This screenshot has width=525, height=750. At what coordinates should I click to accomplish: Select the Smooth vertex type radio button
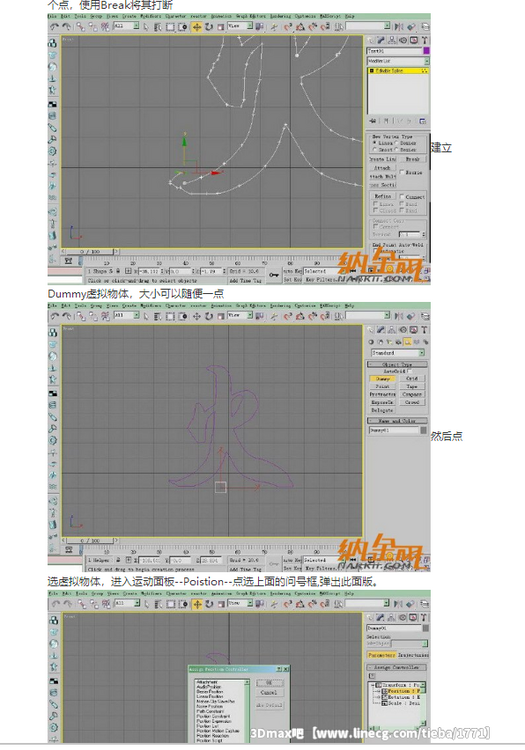tap(375, 150)
